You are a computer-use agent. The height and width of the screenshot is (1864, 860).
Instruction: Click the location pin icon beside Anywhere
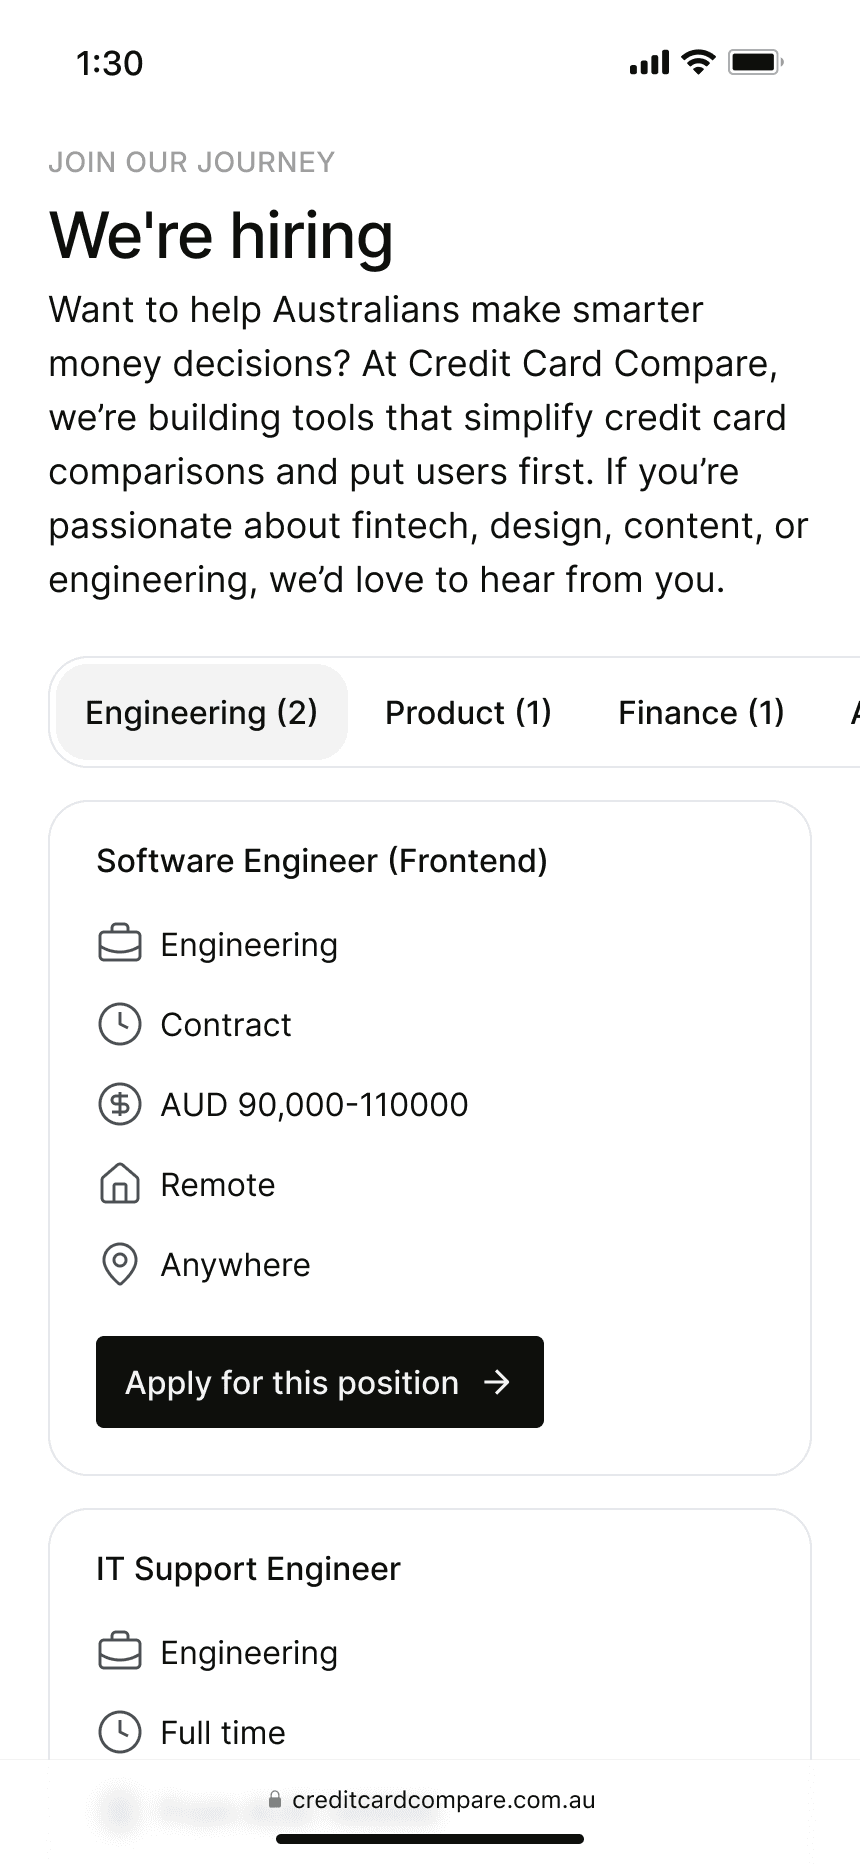120,1264
